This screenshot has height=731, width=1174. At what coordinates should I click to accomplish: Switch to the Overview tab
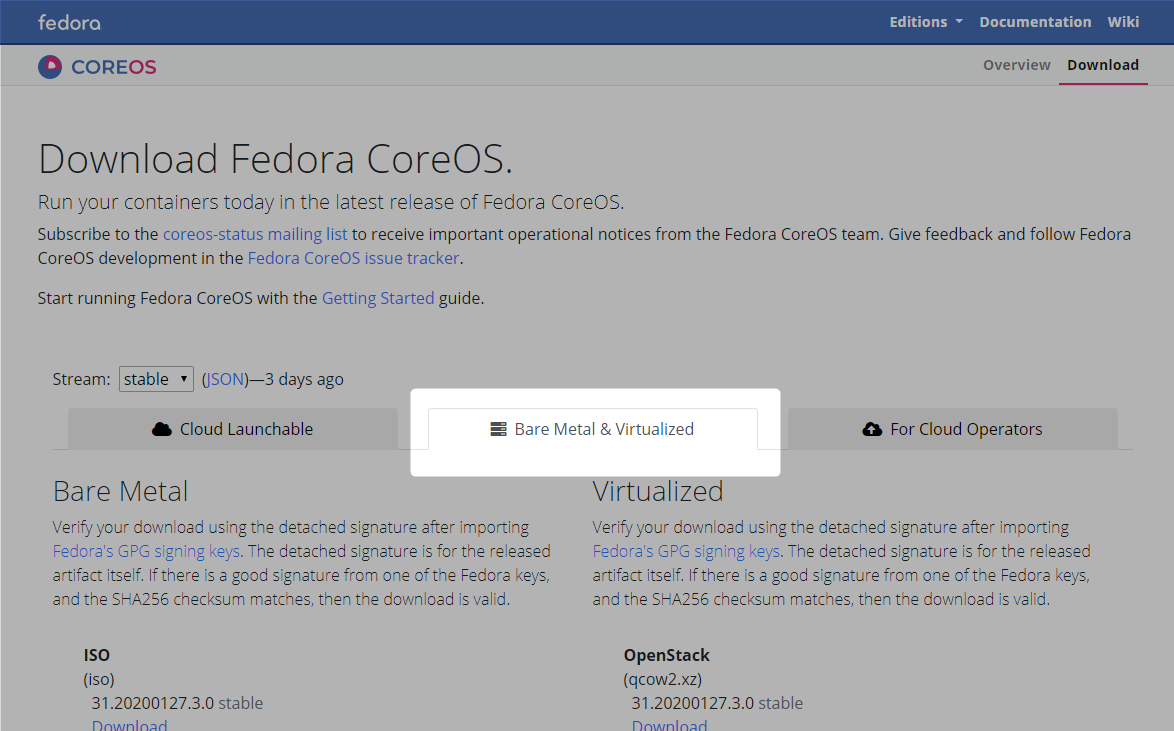click(1016, 65)
